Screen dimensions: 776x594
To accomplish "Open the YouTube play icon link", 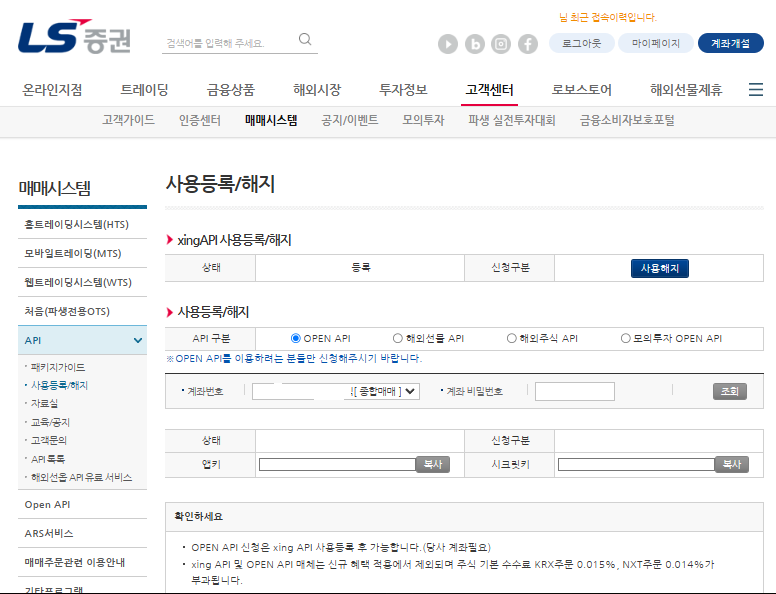I will 448,44.
